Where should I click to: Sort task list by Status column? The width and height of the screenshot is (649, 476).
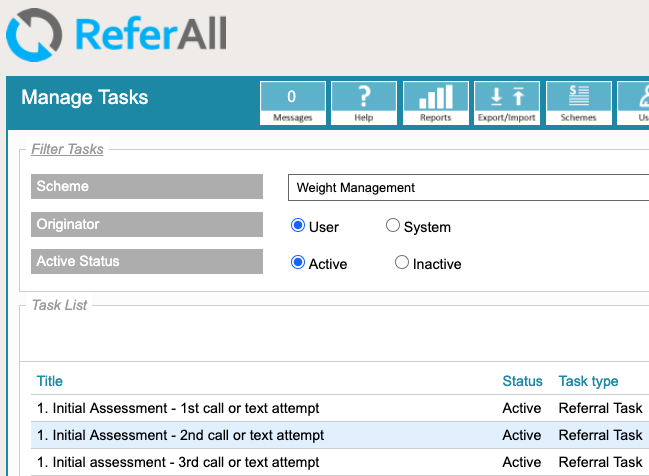tap(522, 381)
